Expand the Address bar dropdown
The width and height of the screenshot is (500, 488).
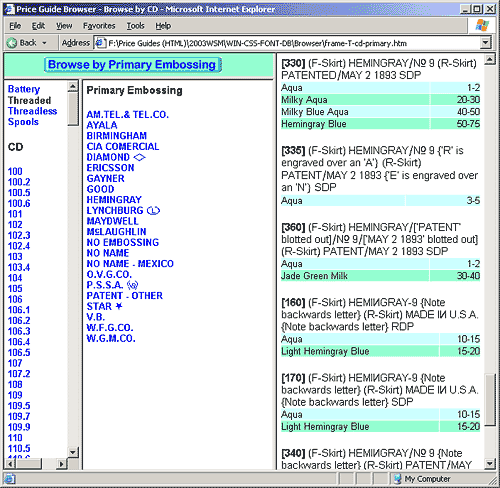pos(486,43)
